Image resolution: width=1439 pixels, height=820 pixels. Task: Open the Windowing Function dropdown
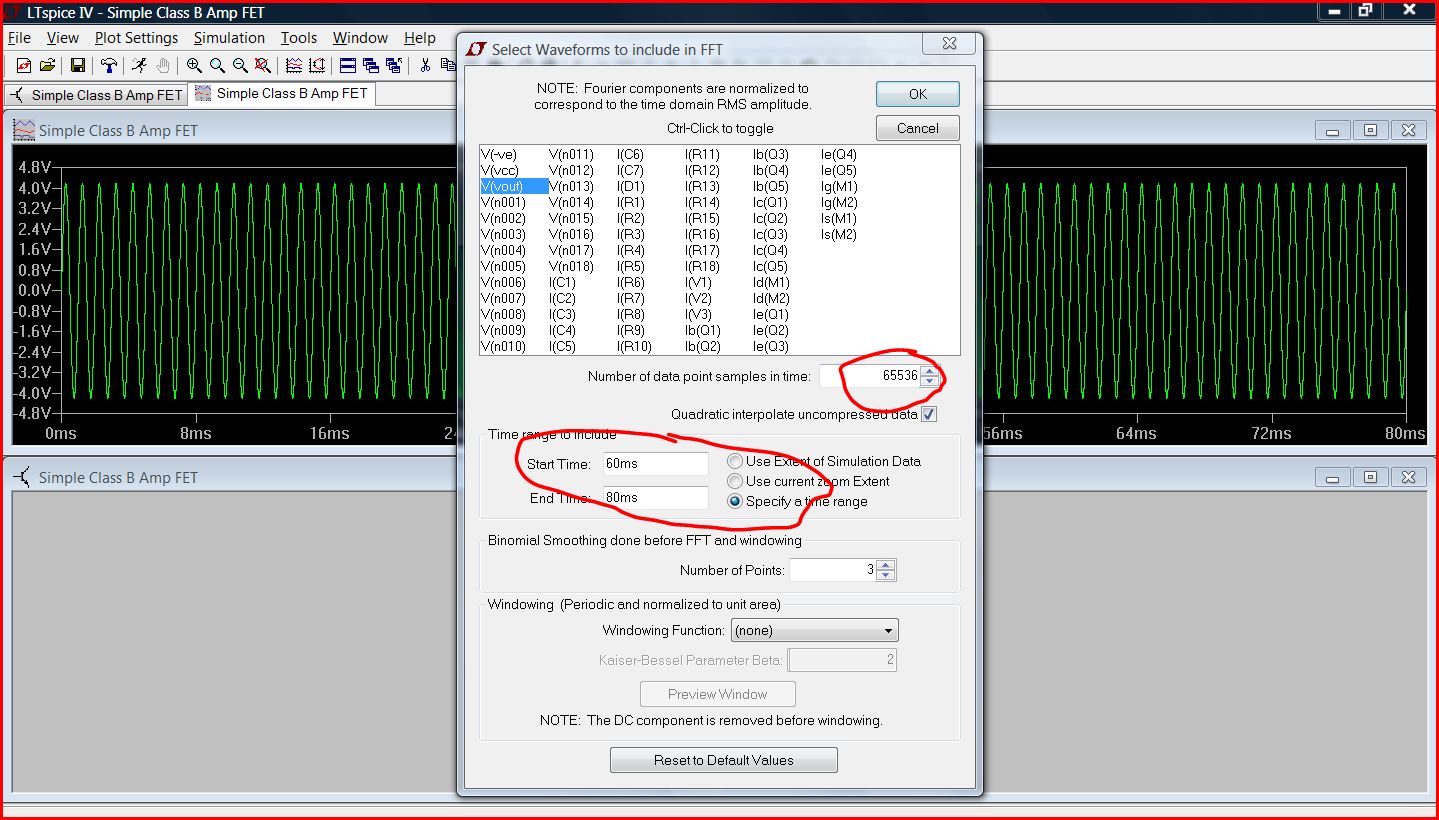pos(815,630)
